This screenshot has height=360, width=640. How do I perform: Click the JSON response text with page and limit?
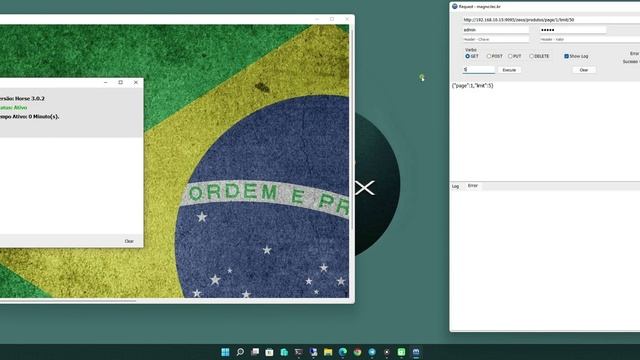tap(473, 86)
